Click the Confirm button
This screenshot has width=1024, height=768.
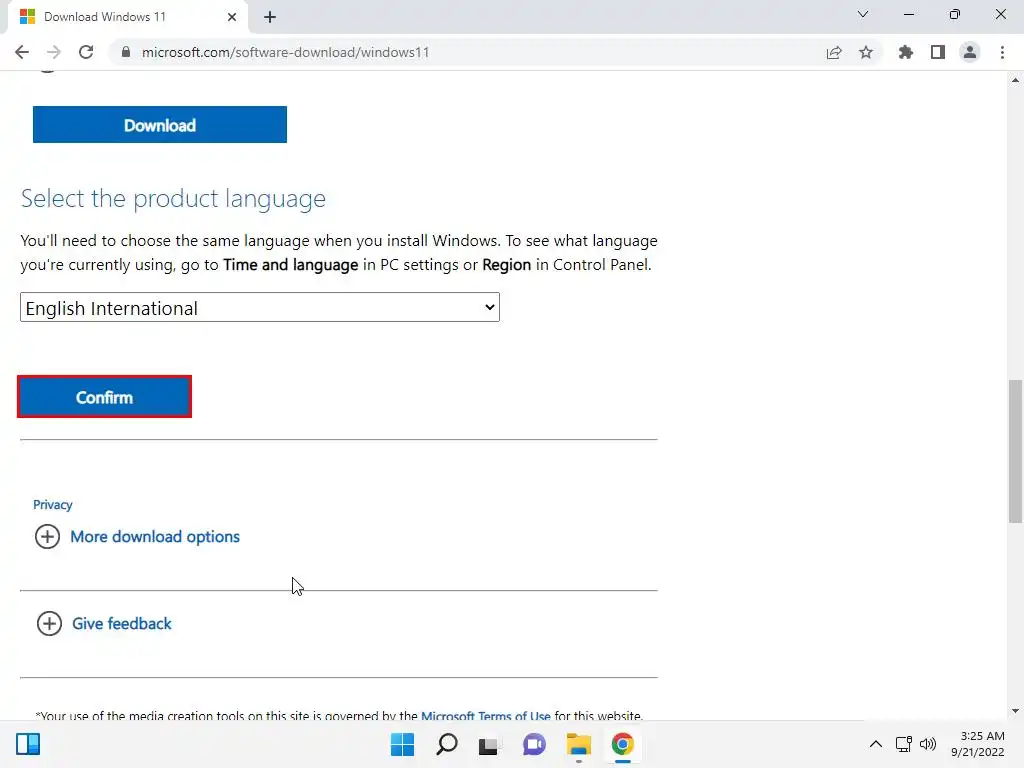104,397
